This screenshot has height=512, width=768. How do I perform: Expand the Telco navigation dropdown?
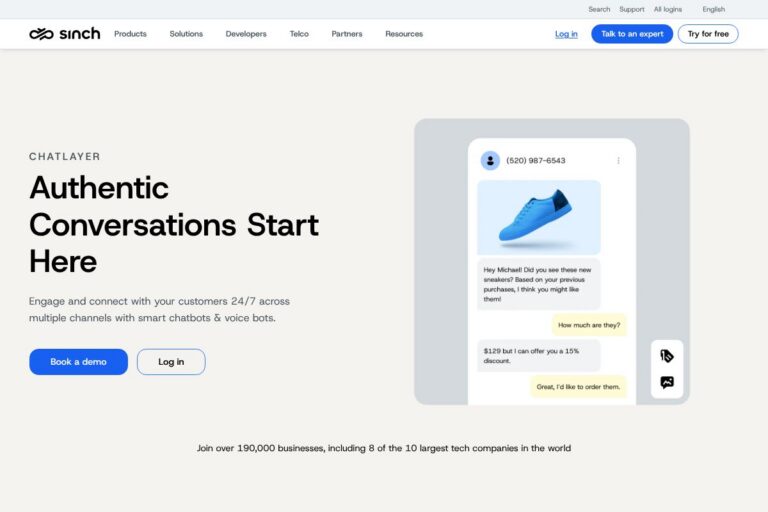[299, 34]
